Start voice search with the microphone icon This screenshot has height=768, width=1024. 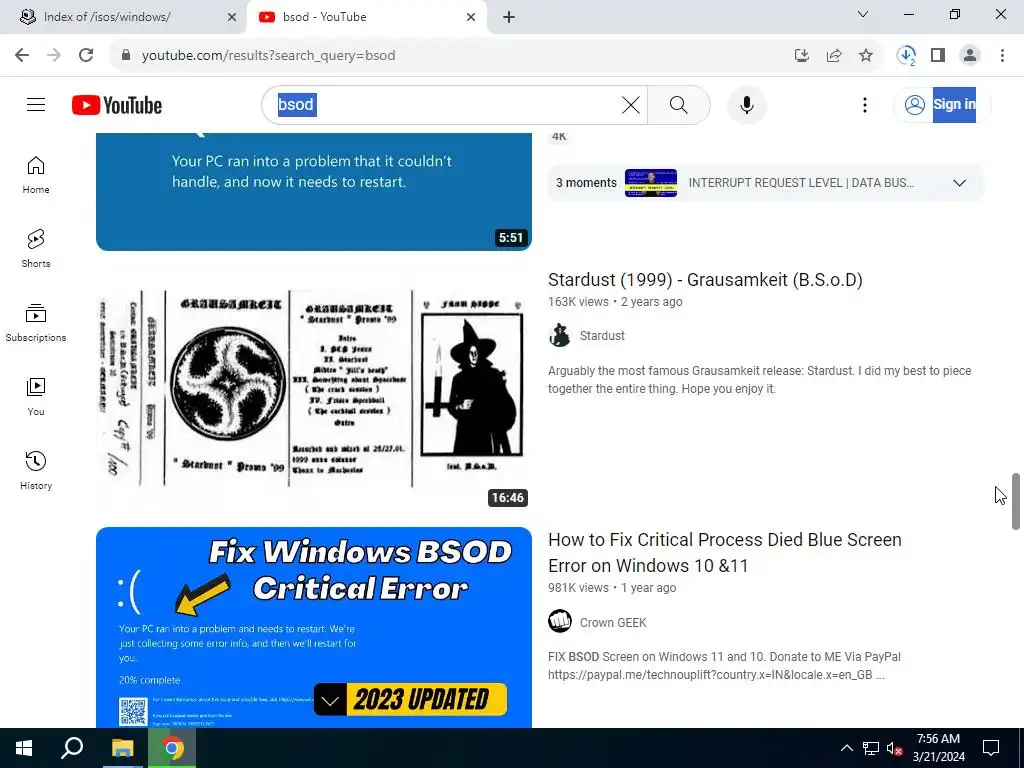pos(746,104)
